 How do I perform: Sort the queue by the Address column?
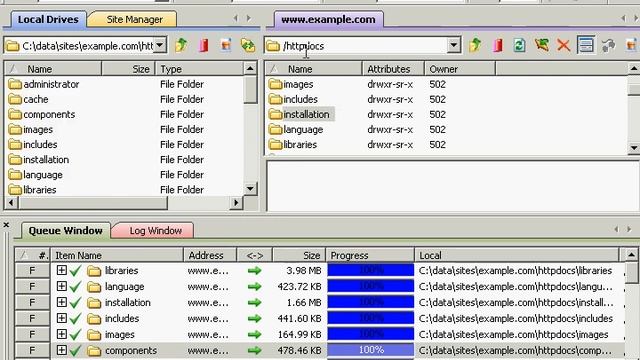210,256
